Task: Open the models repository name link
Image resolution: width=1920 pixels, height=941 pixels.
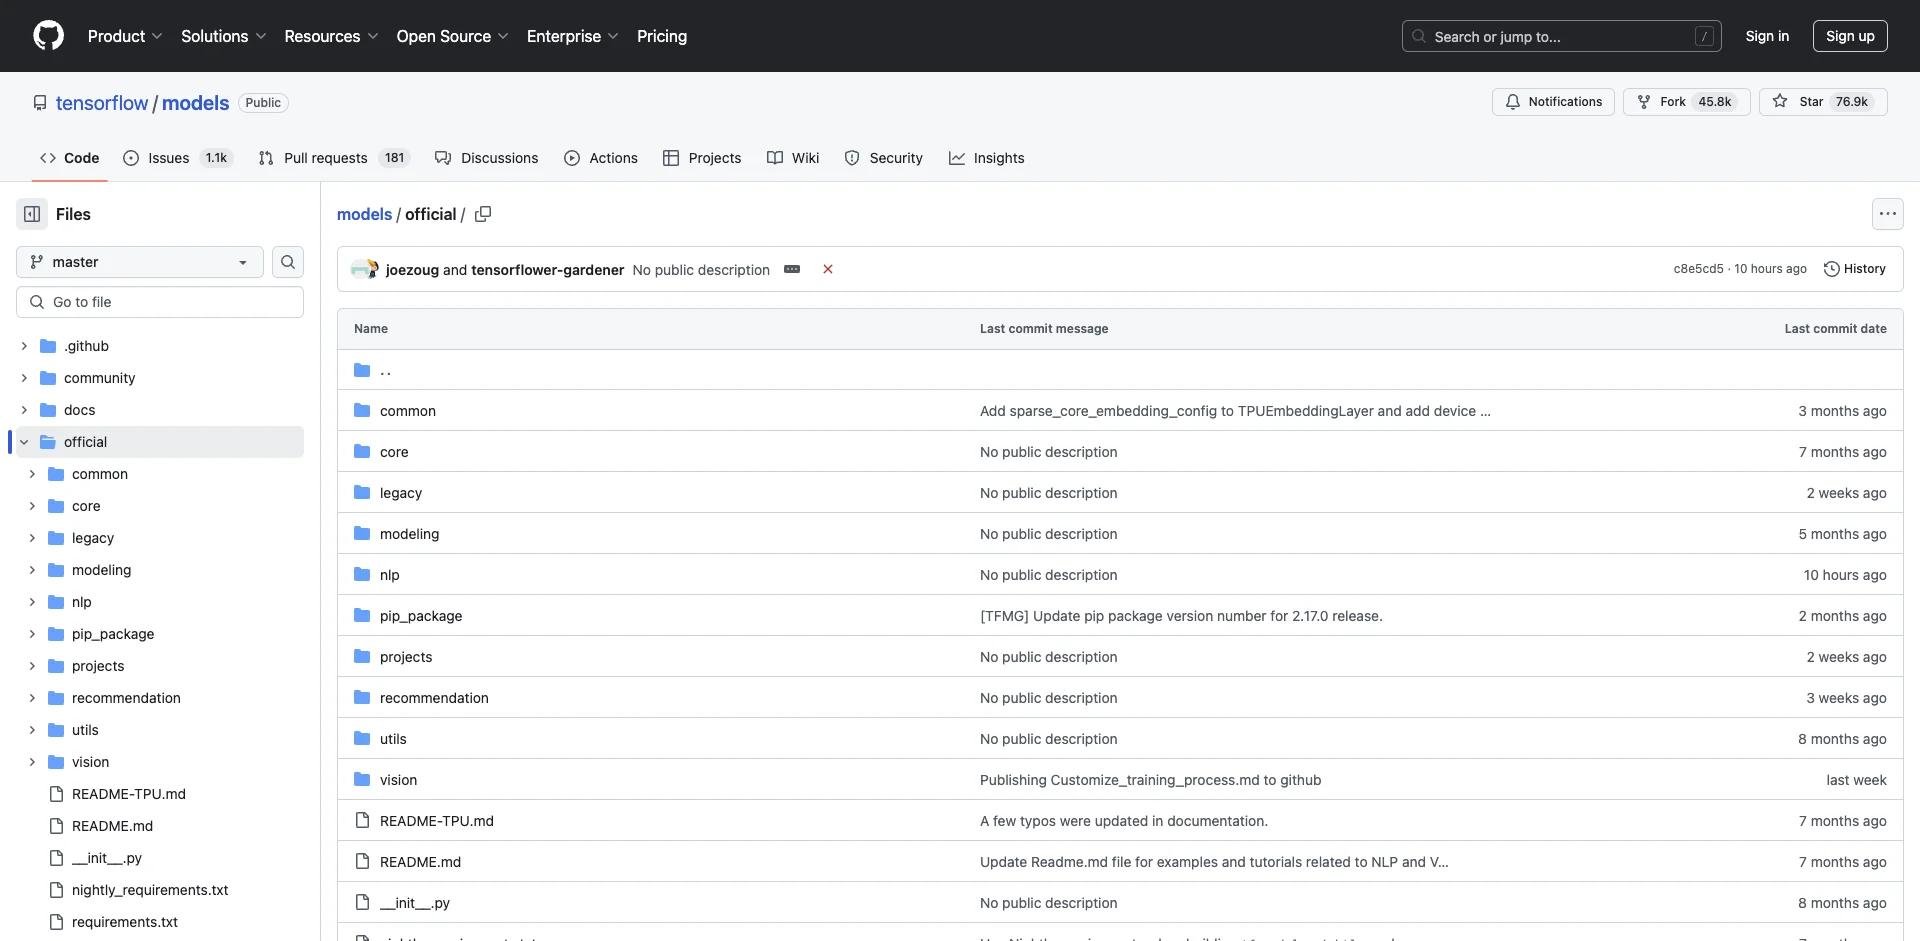Action: (x=195, y=103)
